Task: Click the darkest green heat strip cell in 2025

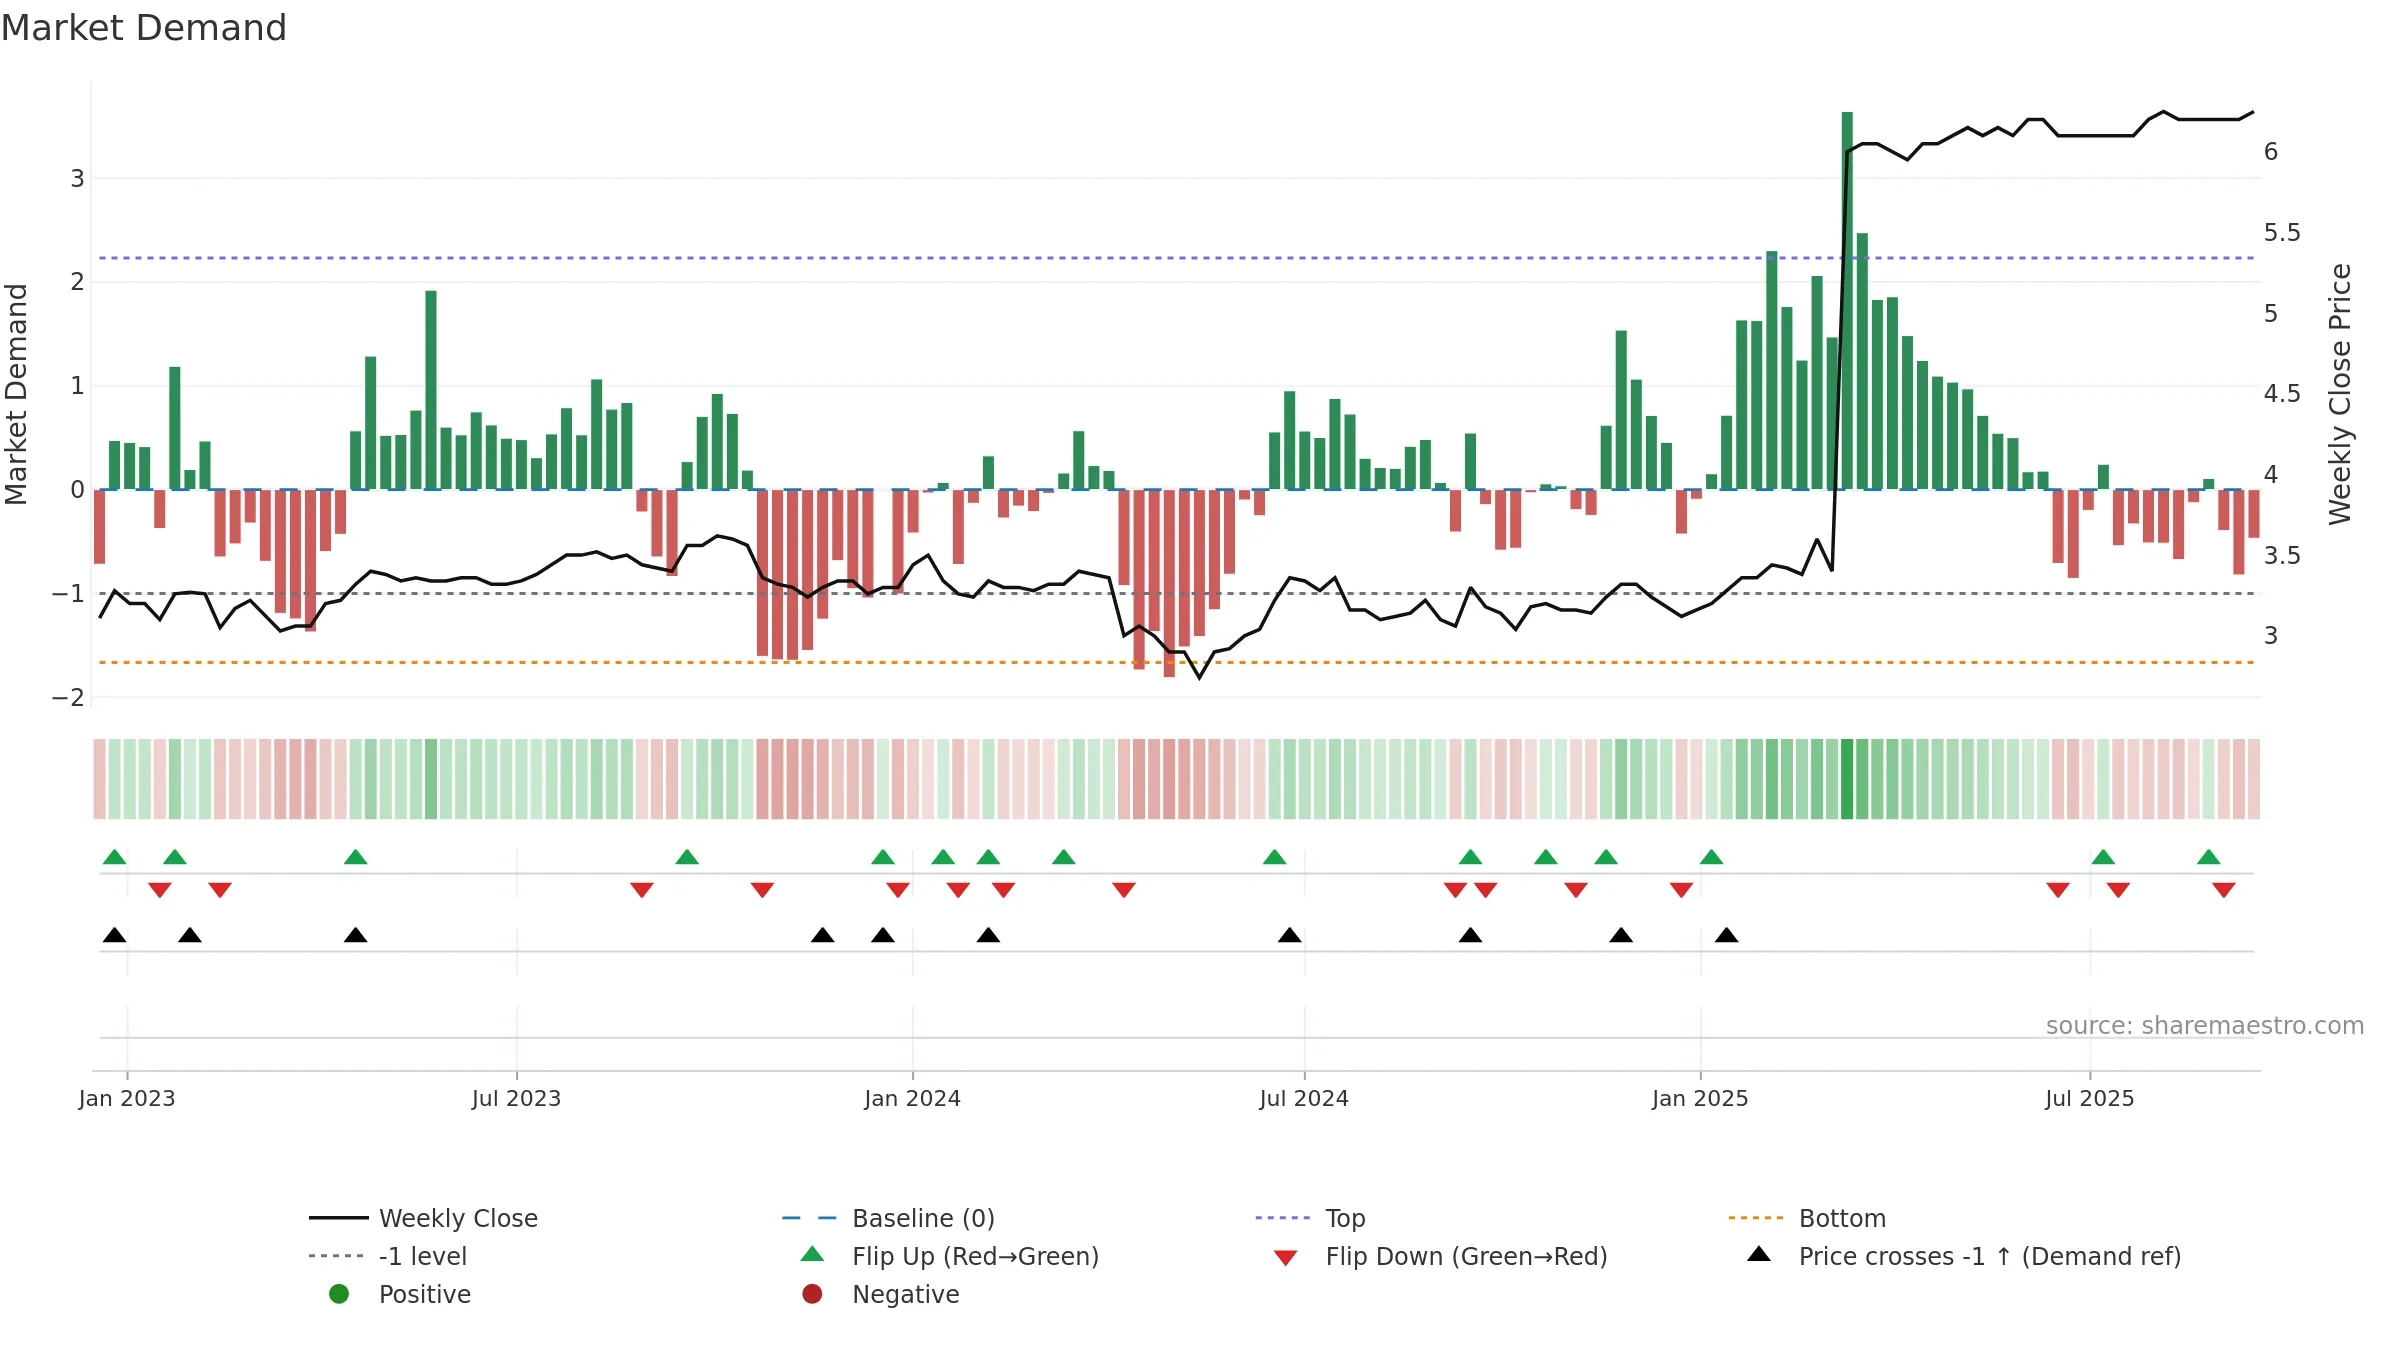Action: (1847, 779)
